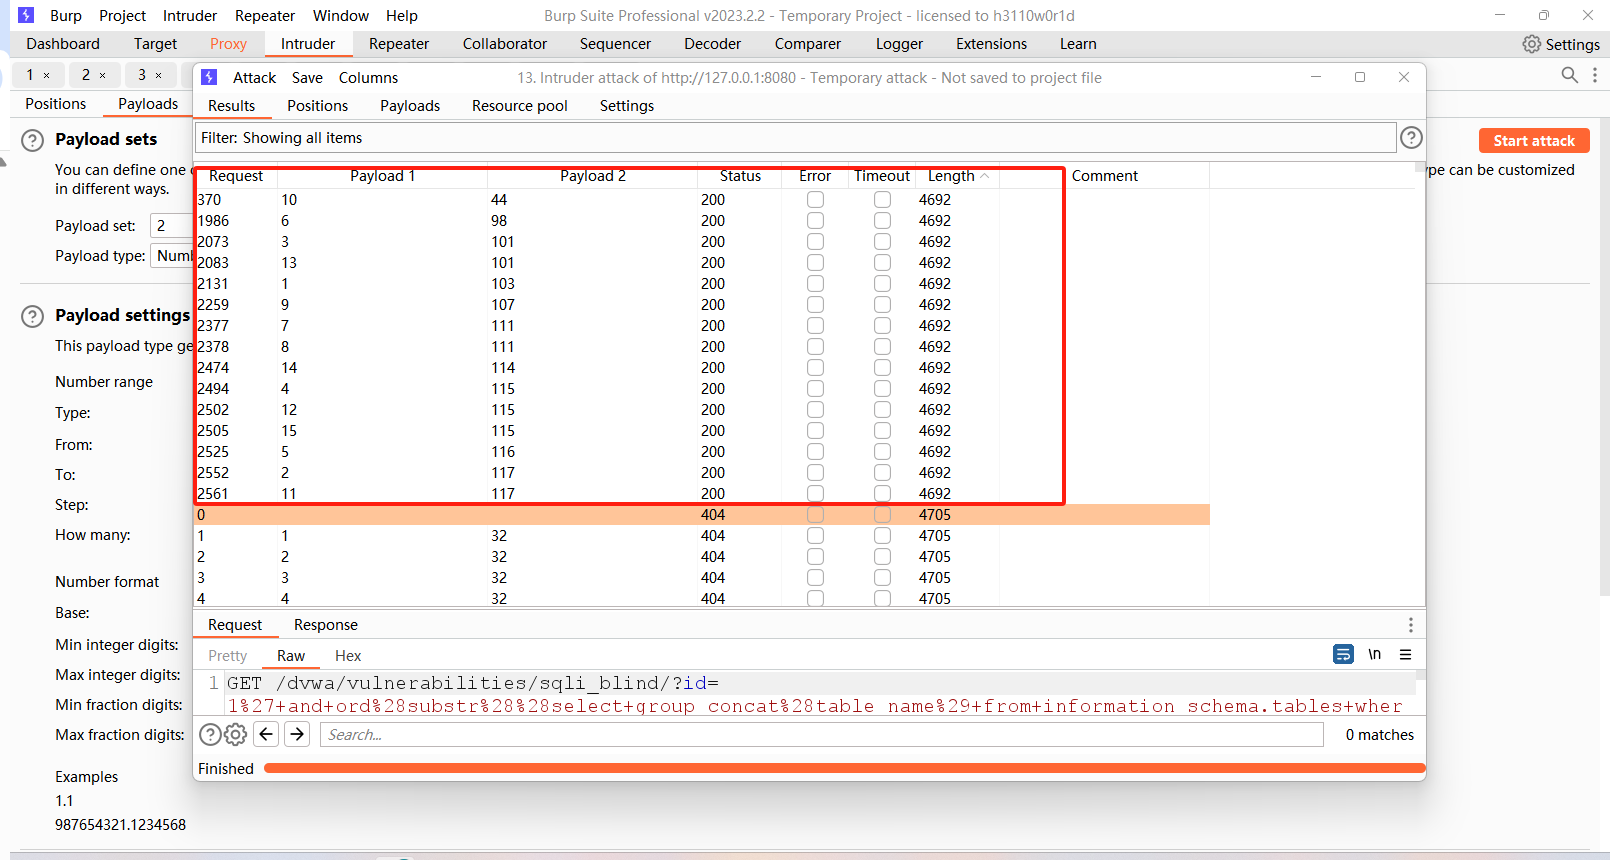Click the search help icon in request viewer

pos(210,735)
